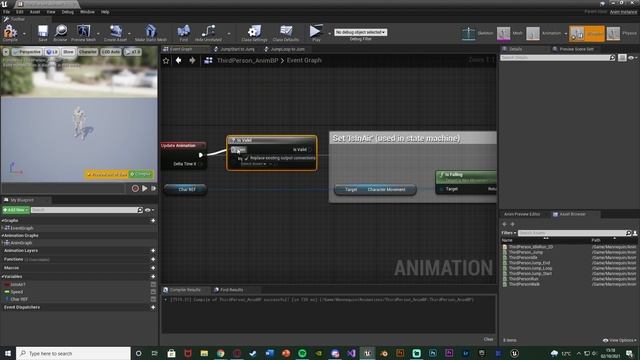Click the Character viewport button
This screenshot has width=640, height=360.
tap(88, 52)
